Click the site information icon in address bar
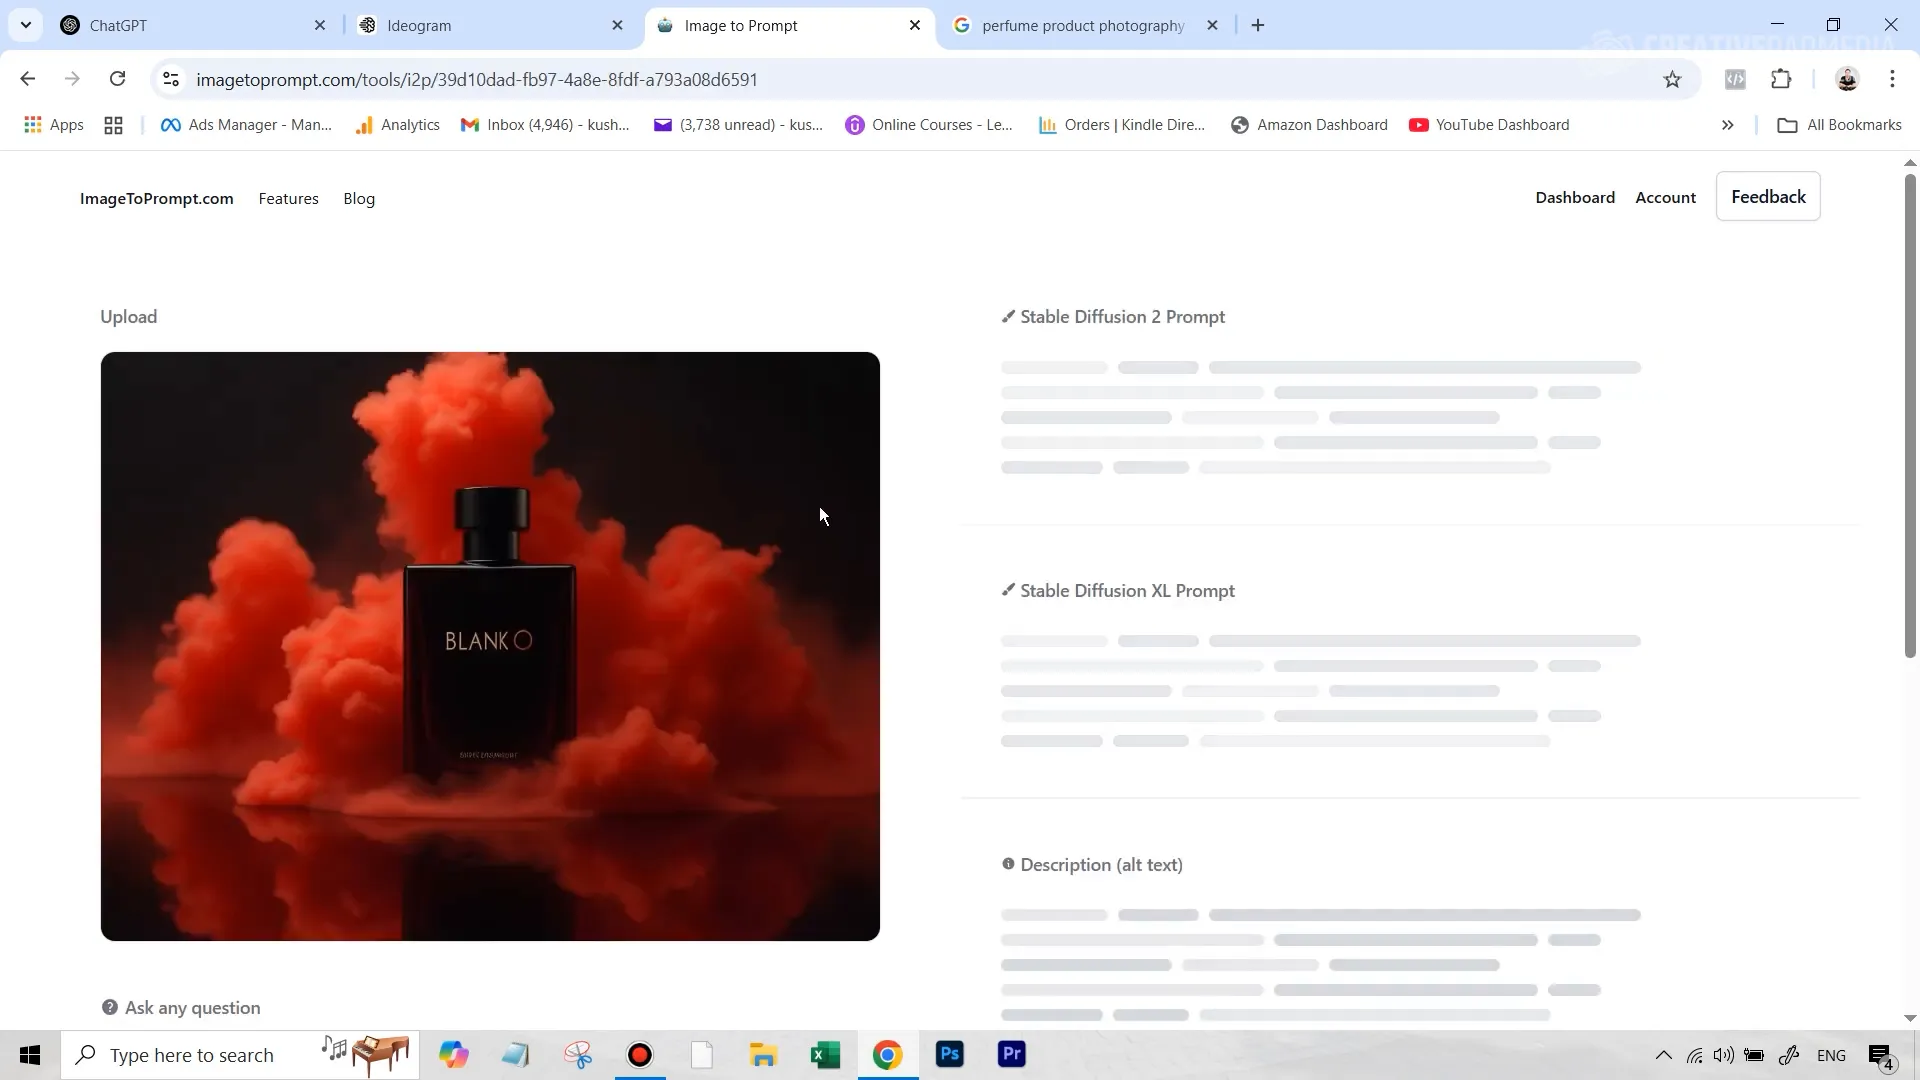This screenshot has width=1920, height=1080. coord(171,80)
